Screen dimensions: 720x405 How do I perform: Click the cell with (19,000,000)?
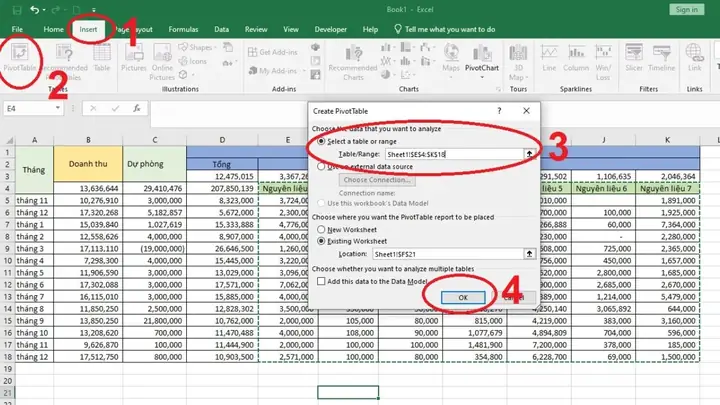155,248
